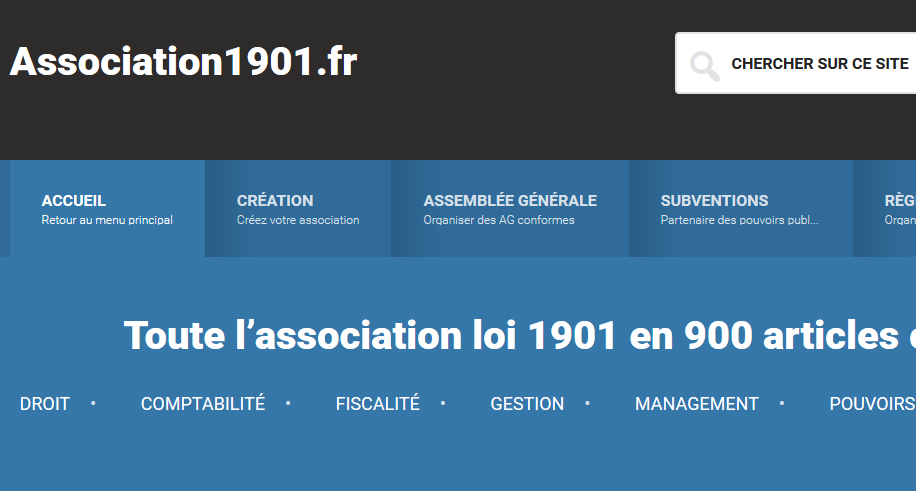Select the Droit topic link
916x491 pixels.
click(x=45, y=404)
